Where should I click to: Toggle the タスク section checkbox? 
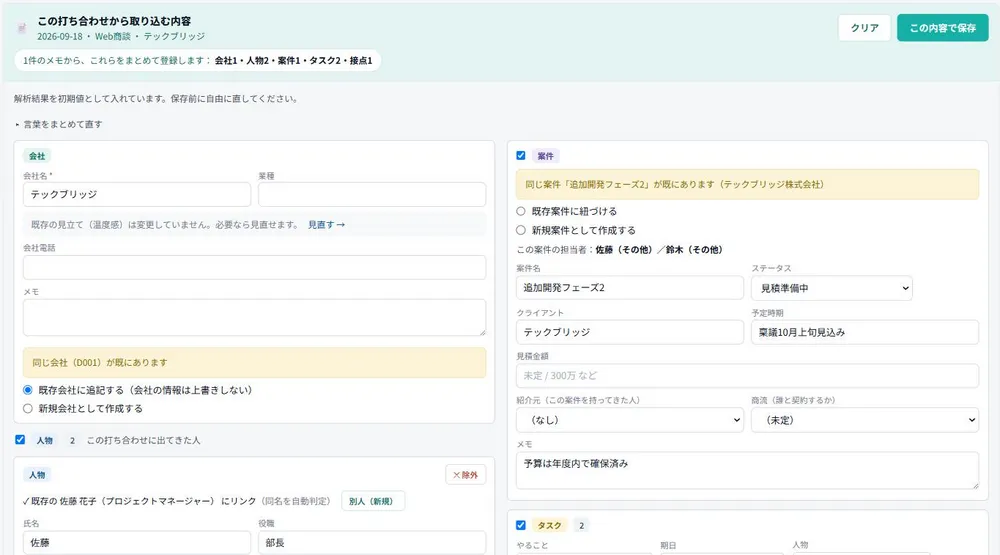coord(521,525)
